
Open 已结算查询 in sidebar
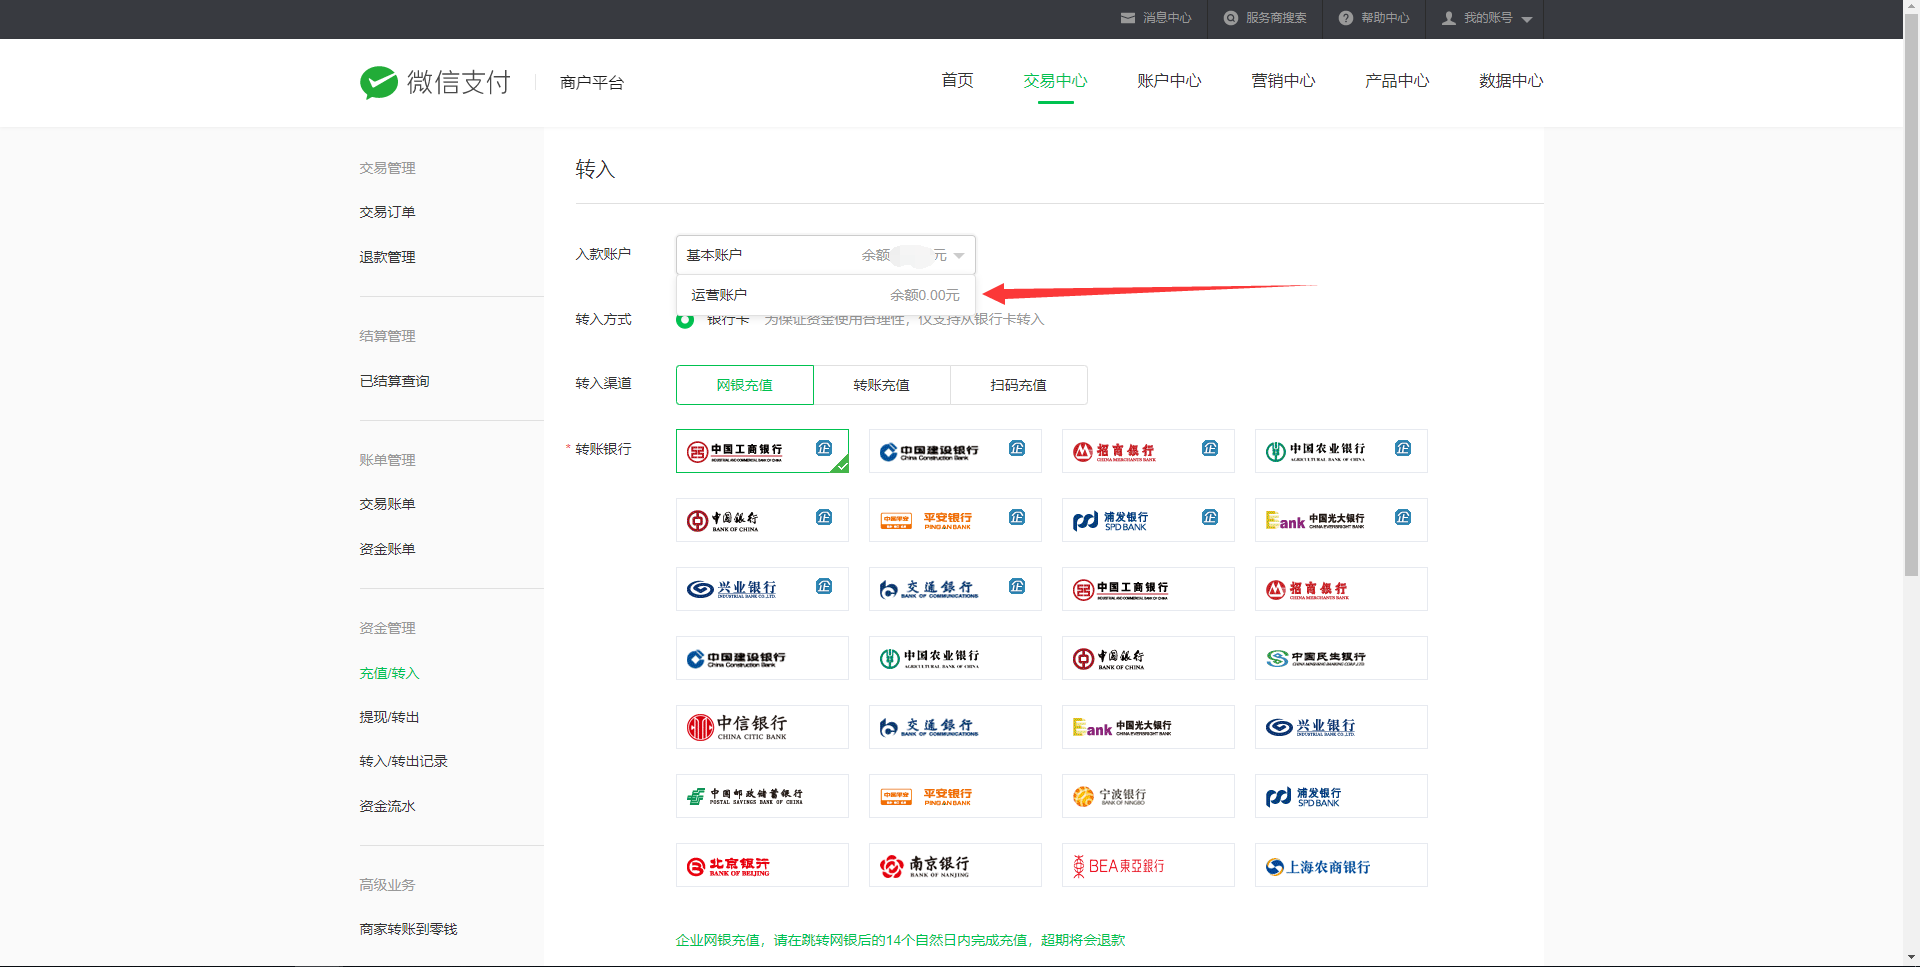click(394, 381)
